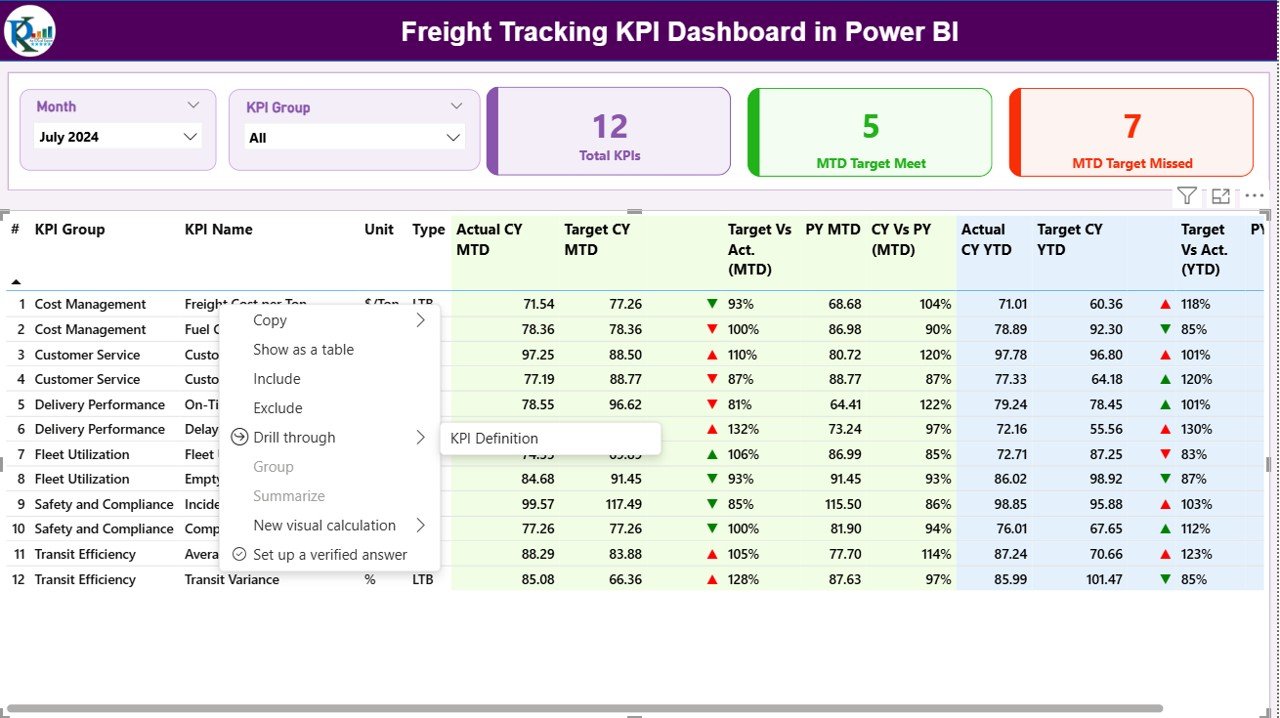Choose KPI Definition drill through option
Image resolution: width=1280 pixels, height=718 pixels.
(x=494, y=438)
